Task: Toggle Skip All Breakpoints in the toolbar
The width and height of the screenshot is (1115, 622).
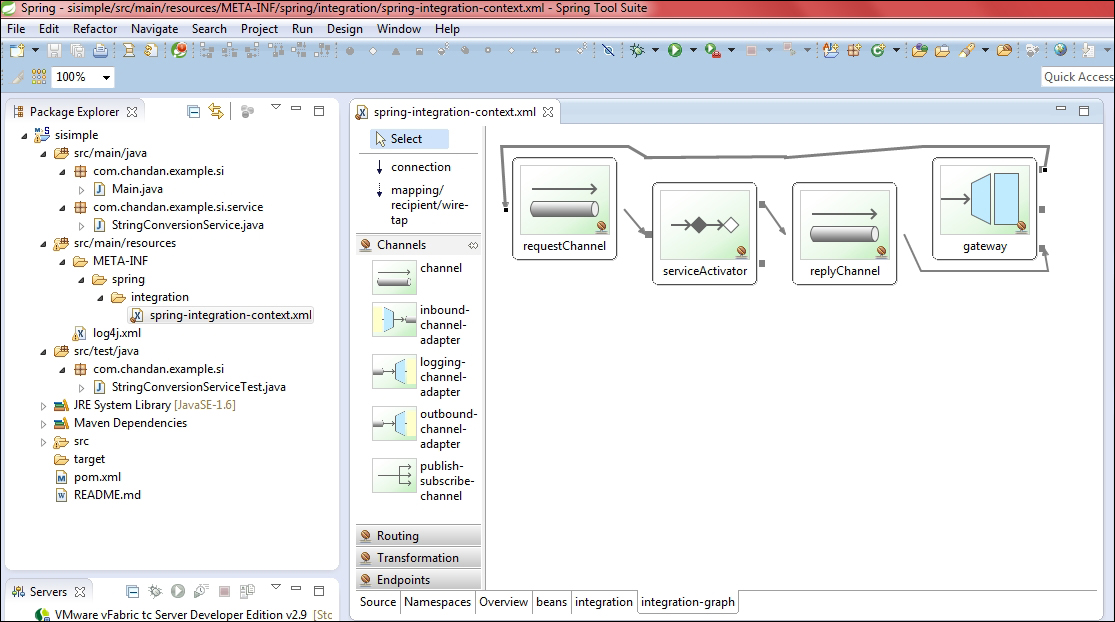Action: (x=610, y=48)
